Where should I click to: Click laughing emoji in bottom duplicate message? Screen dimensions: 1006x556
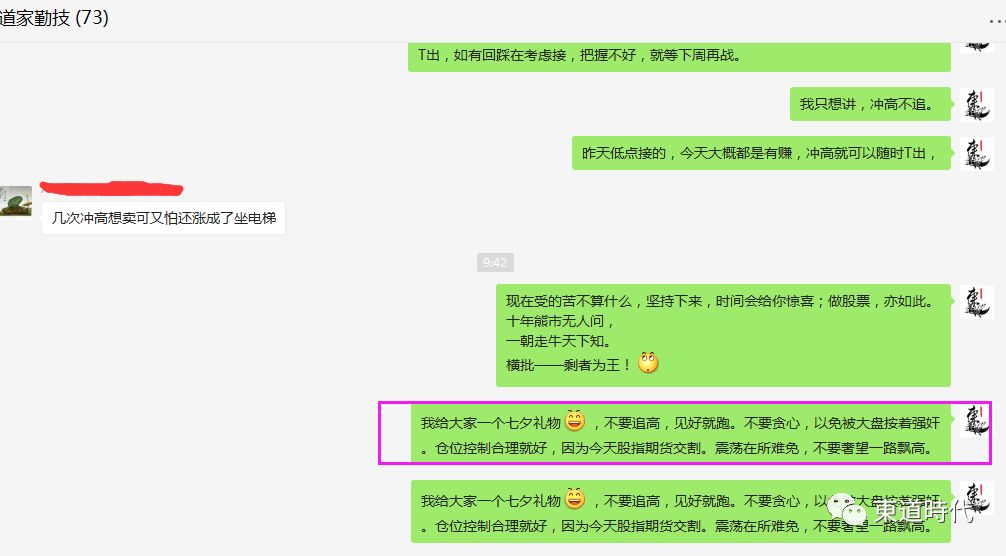coord(575,498)
